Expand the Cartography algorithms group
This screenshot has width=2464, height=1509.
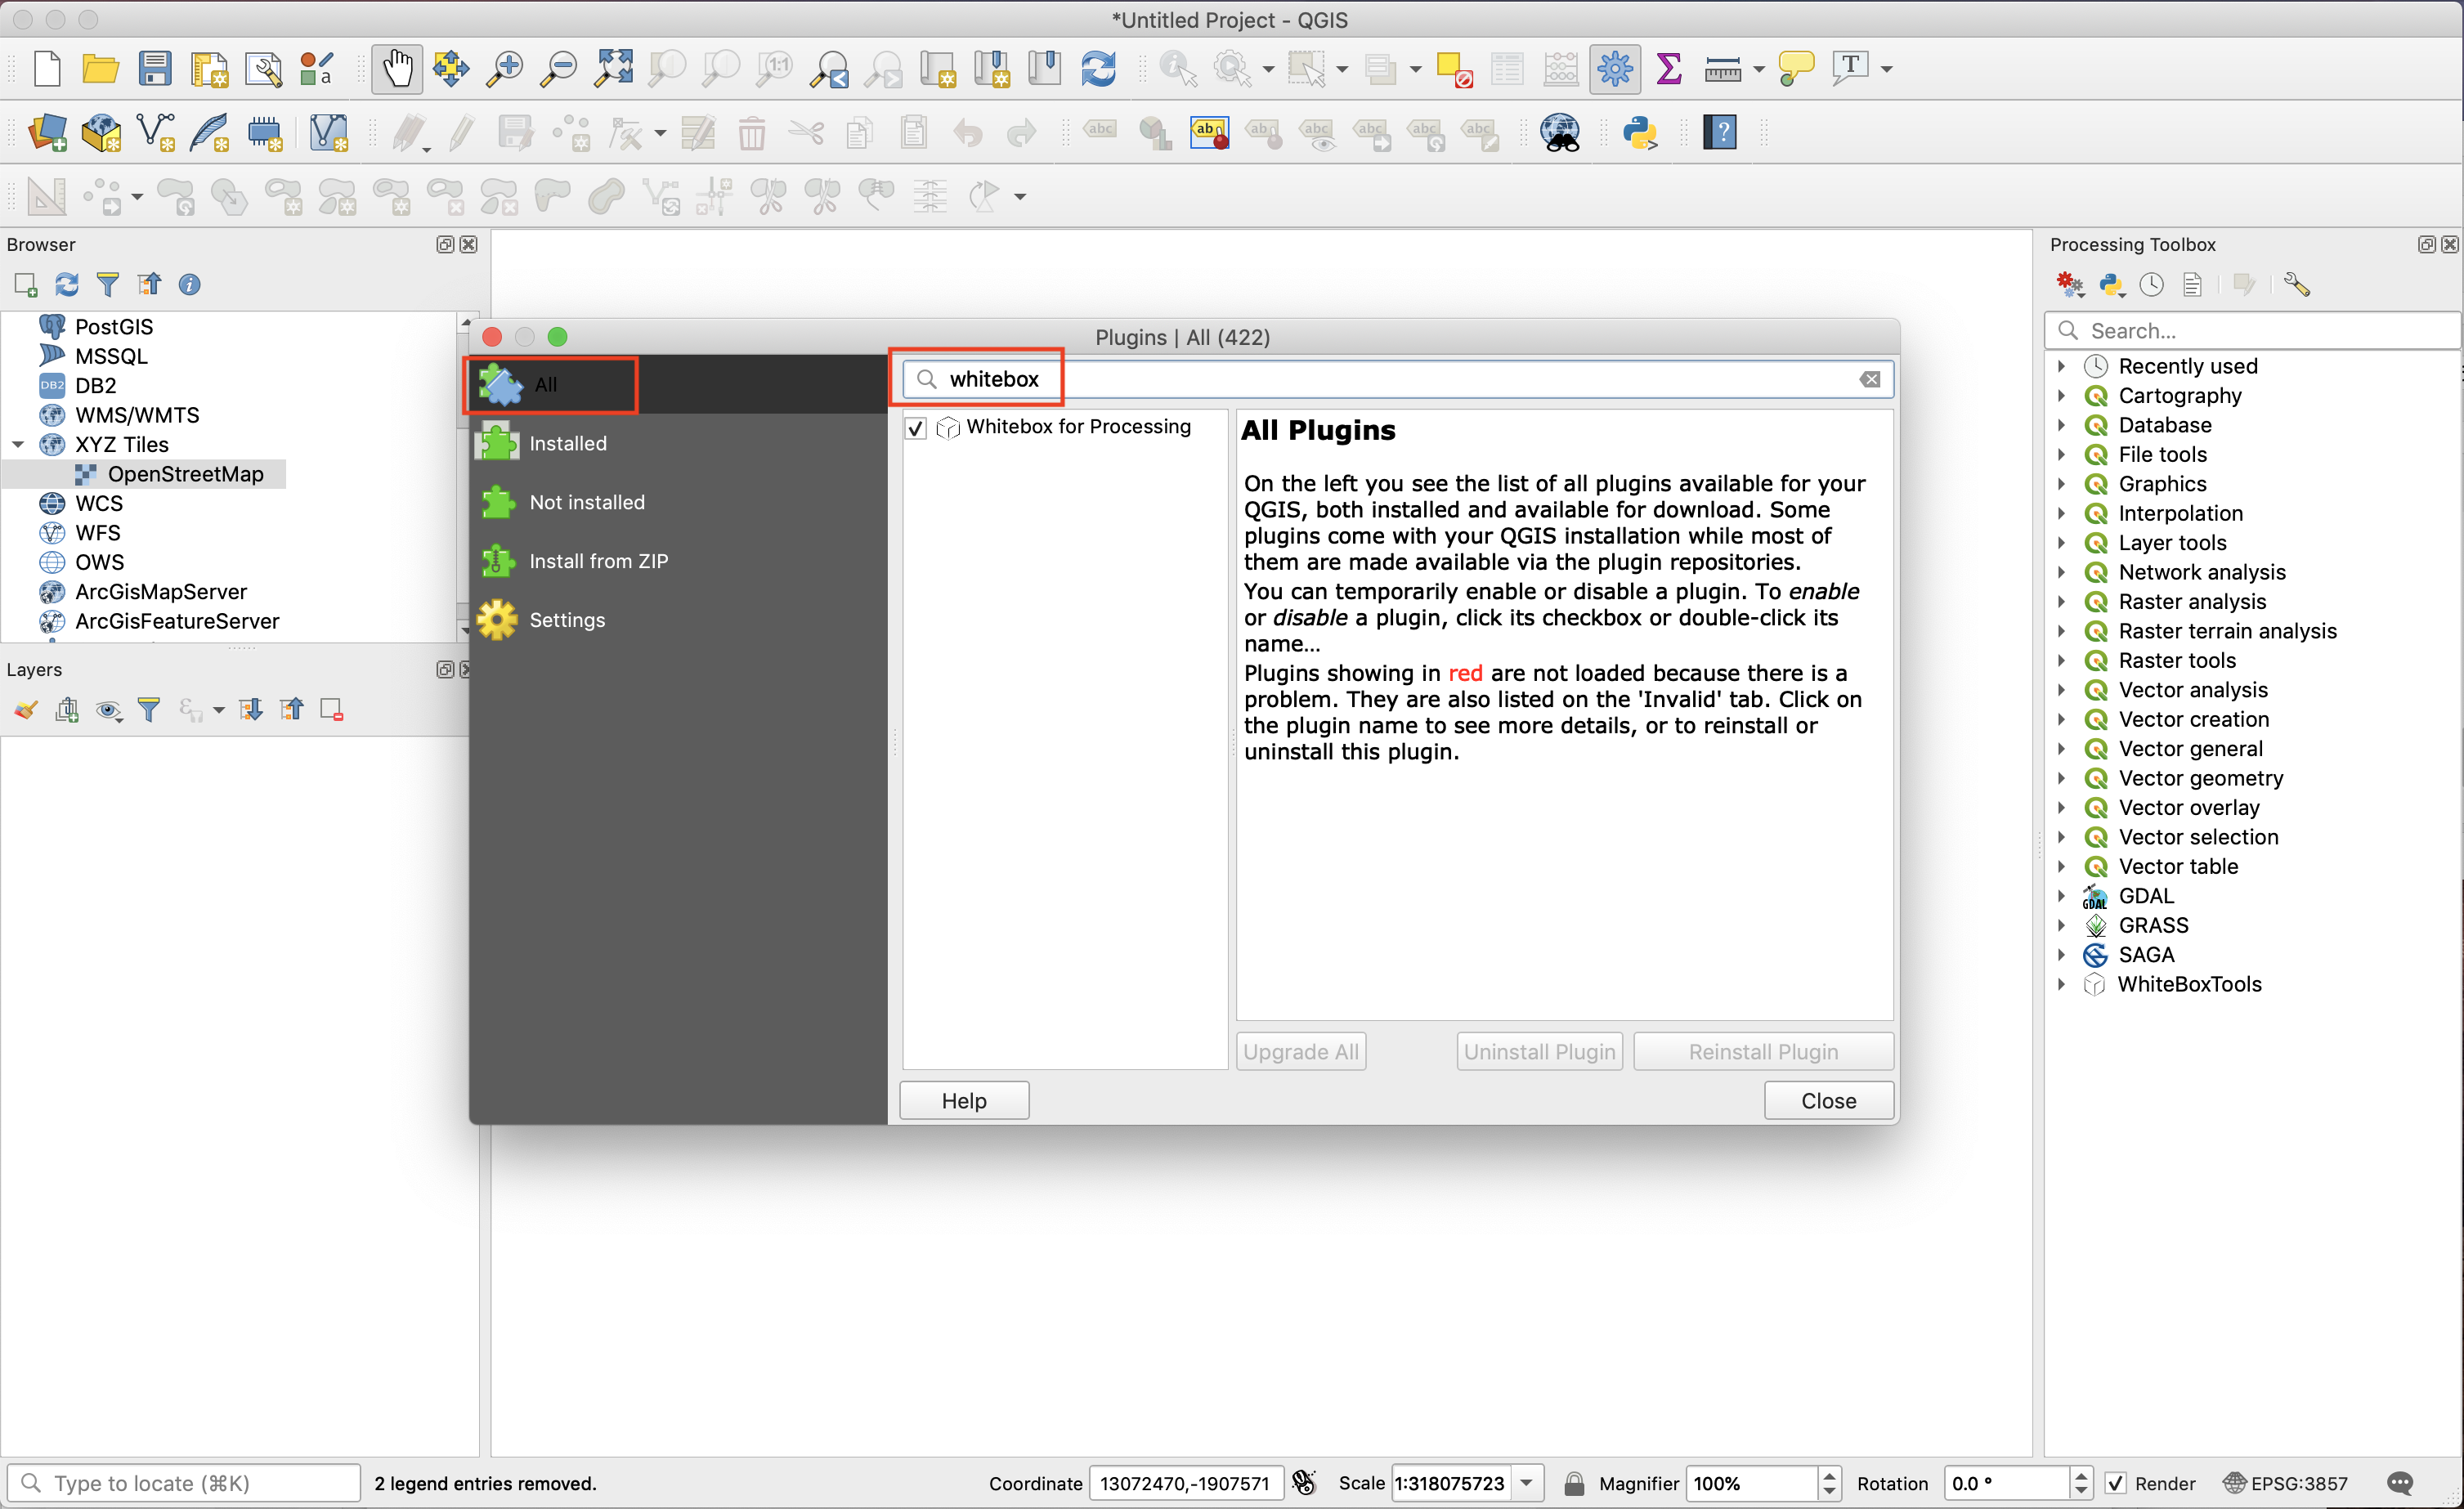(x=2061, y=396)
